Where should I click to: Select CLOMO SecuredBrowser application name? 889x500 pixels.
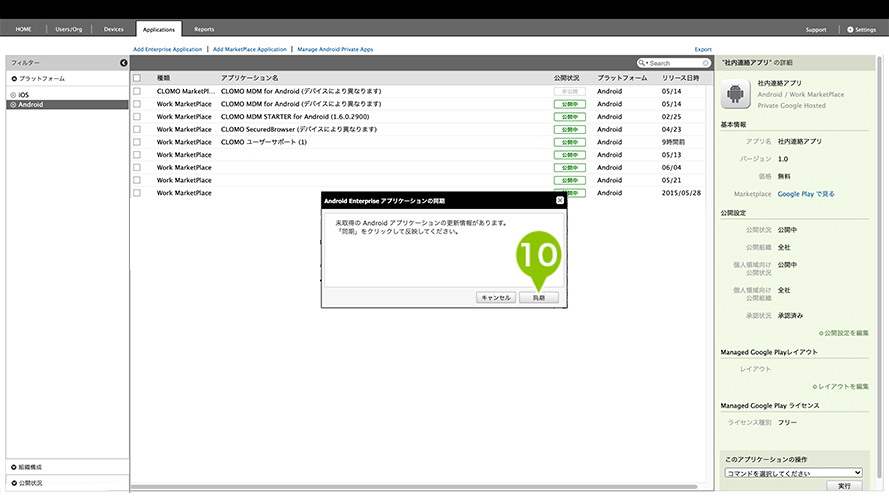pos(299,129)
